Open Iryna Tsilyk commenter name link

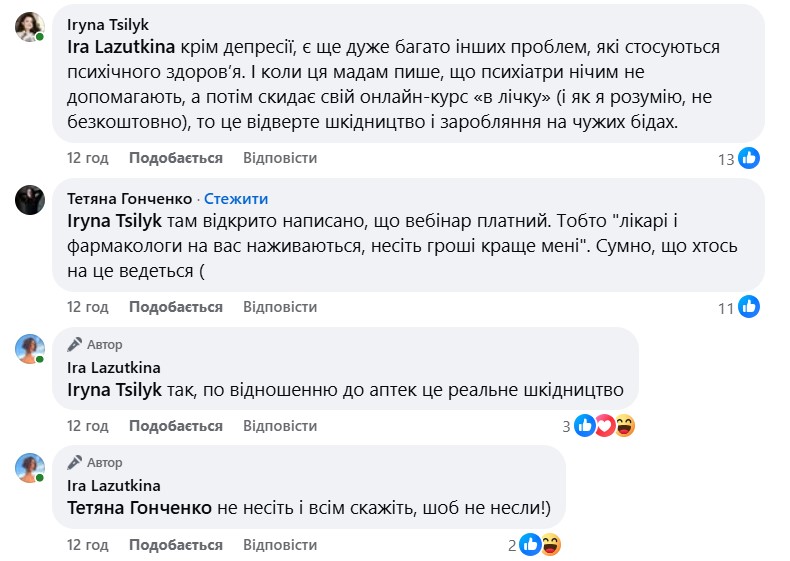click(x=108, y=23)
